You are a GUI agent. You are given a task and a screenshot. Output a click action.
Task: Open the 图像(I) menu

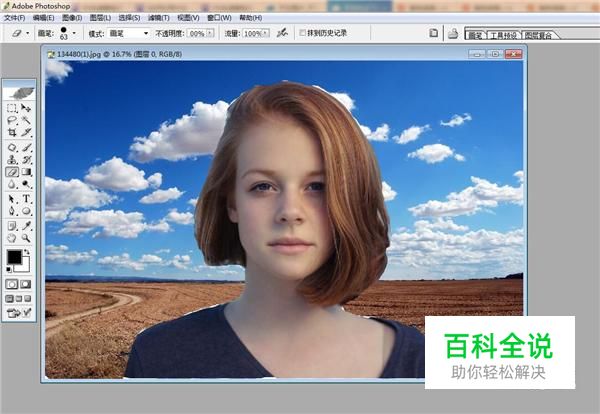(72, 18)
